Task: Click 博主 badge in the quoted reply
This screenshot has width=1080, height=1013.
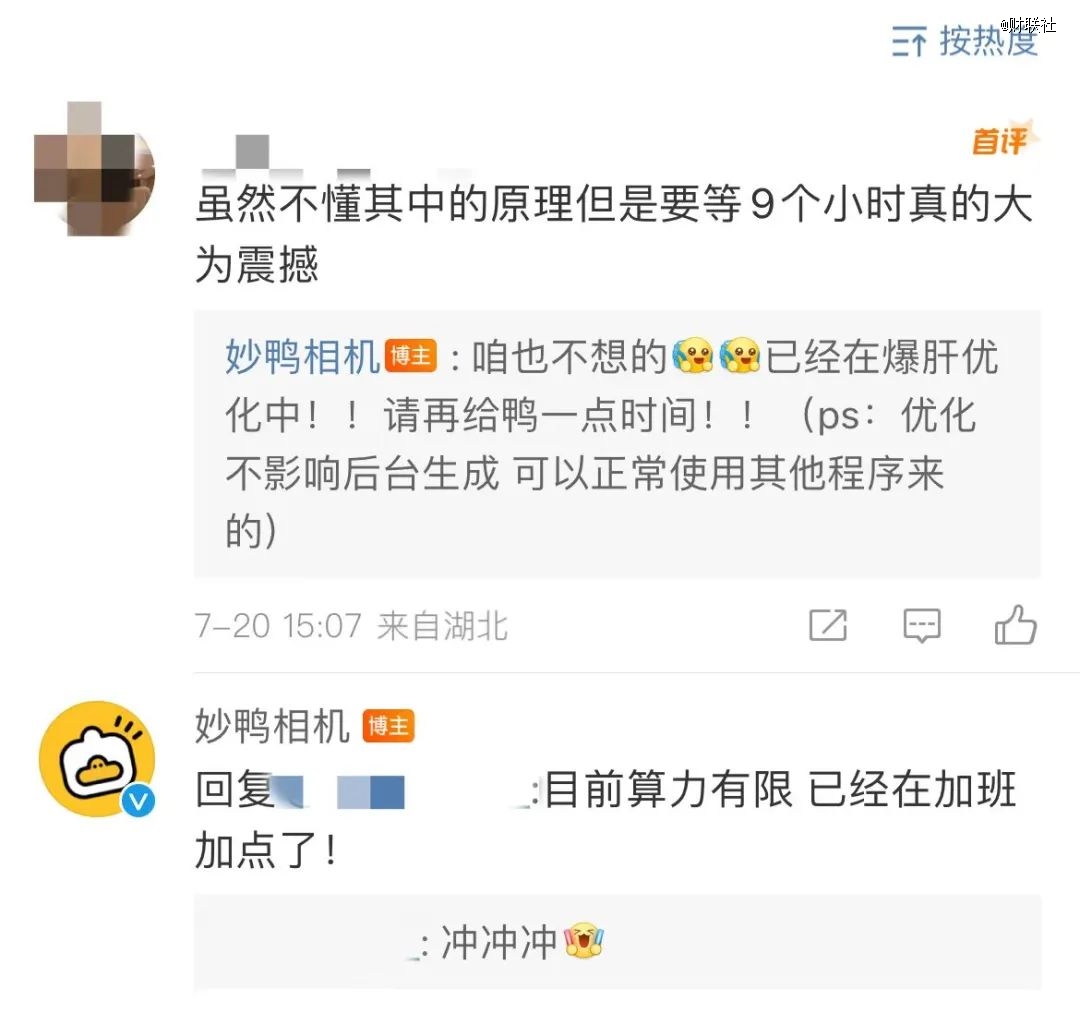Action: (x=411, y=356)
